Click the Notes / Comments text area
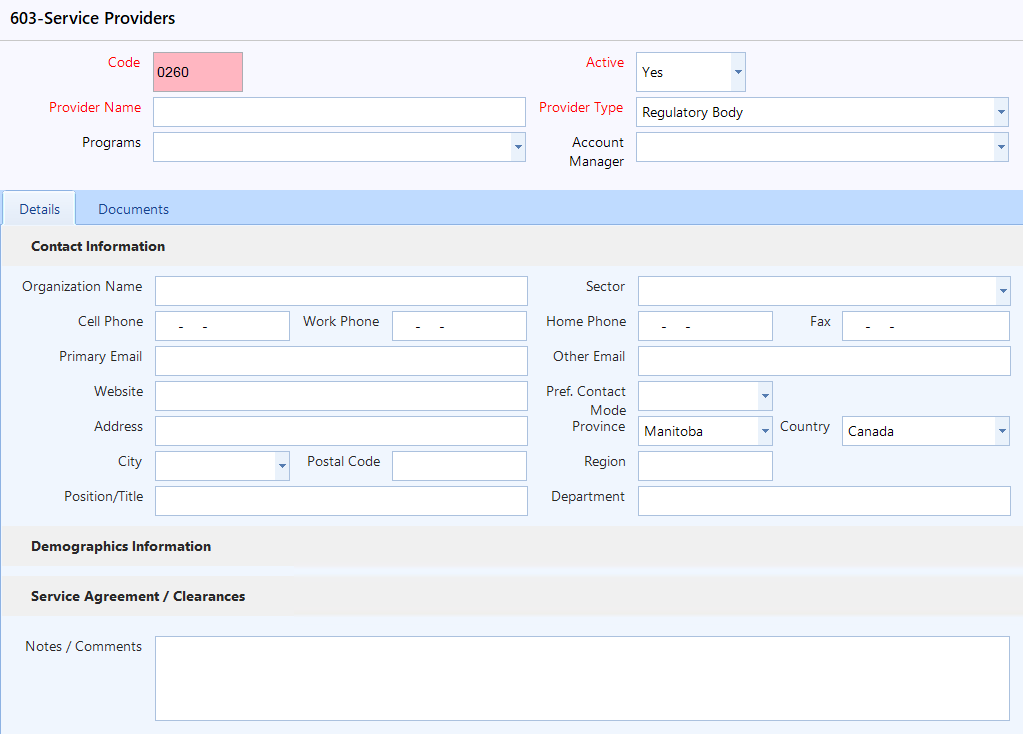The height and width of the screenshot is (734, 1023). tap(582, 679)
